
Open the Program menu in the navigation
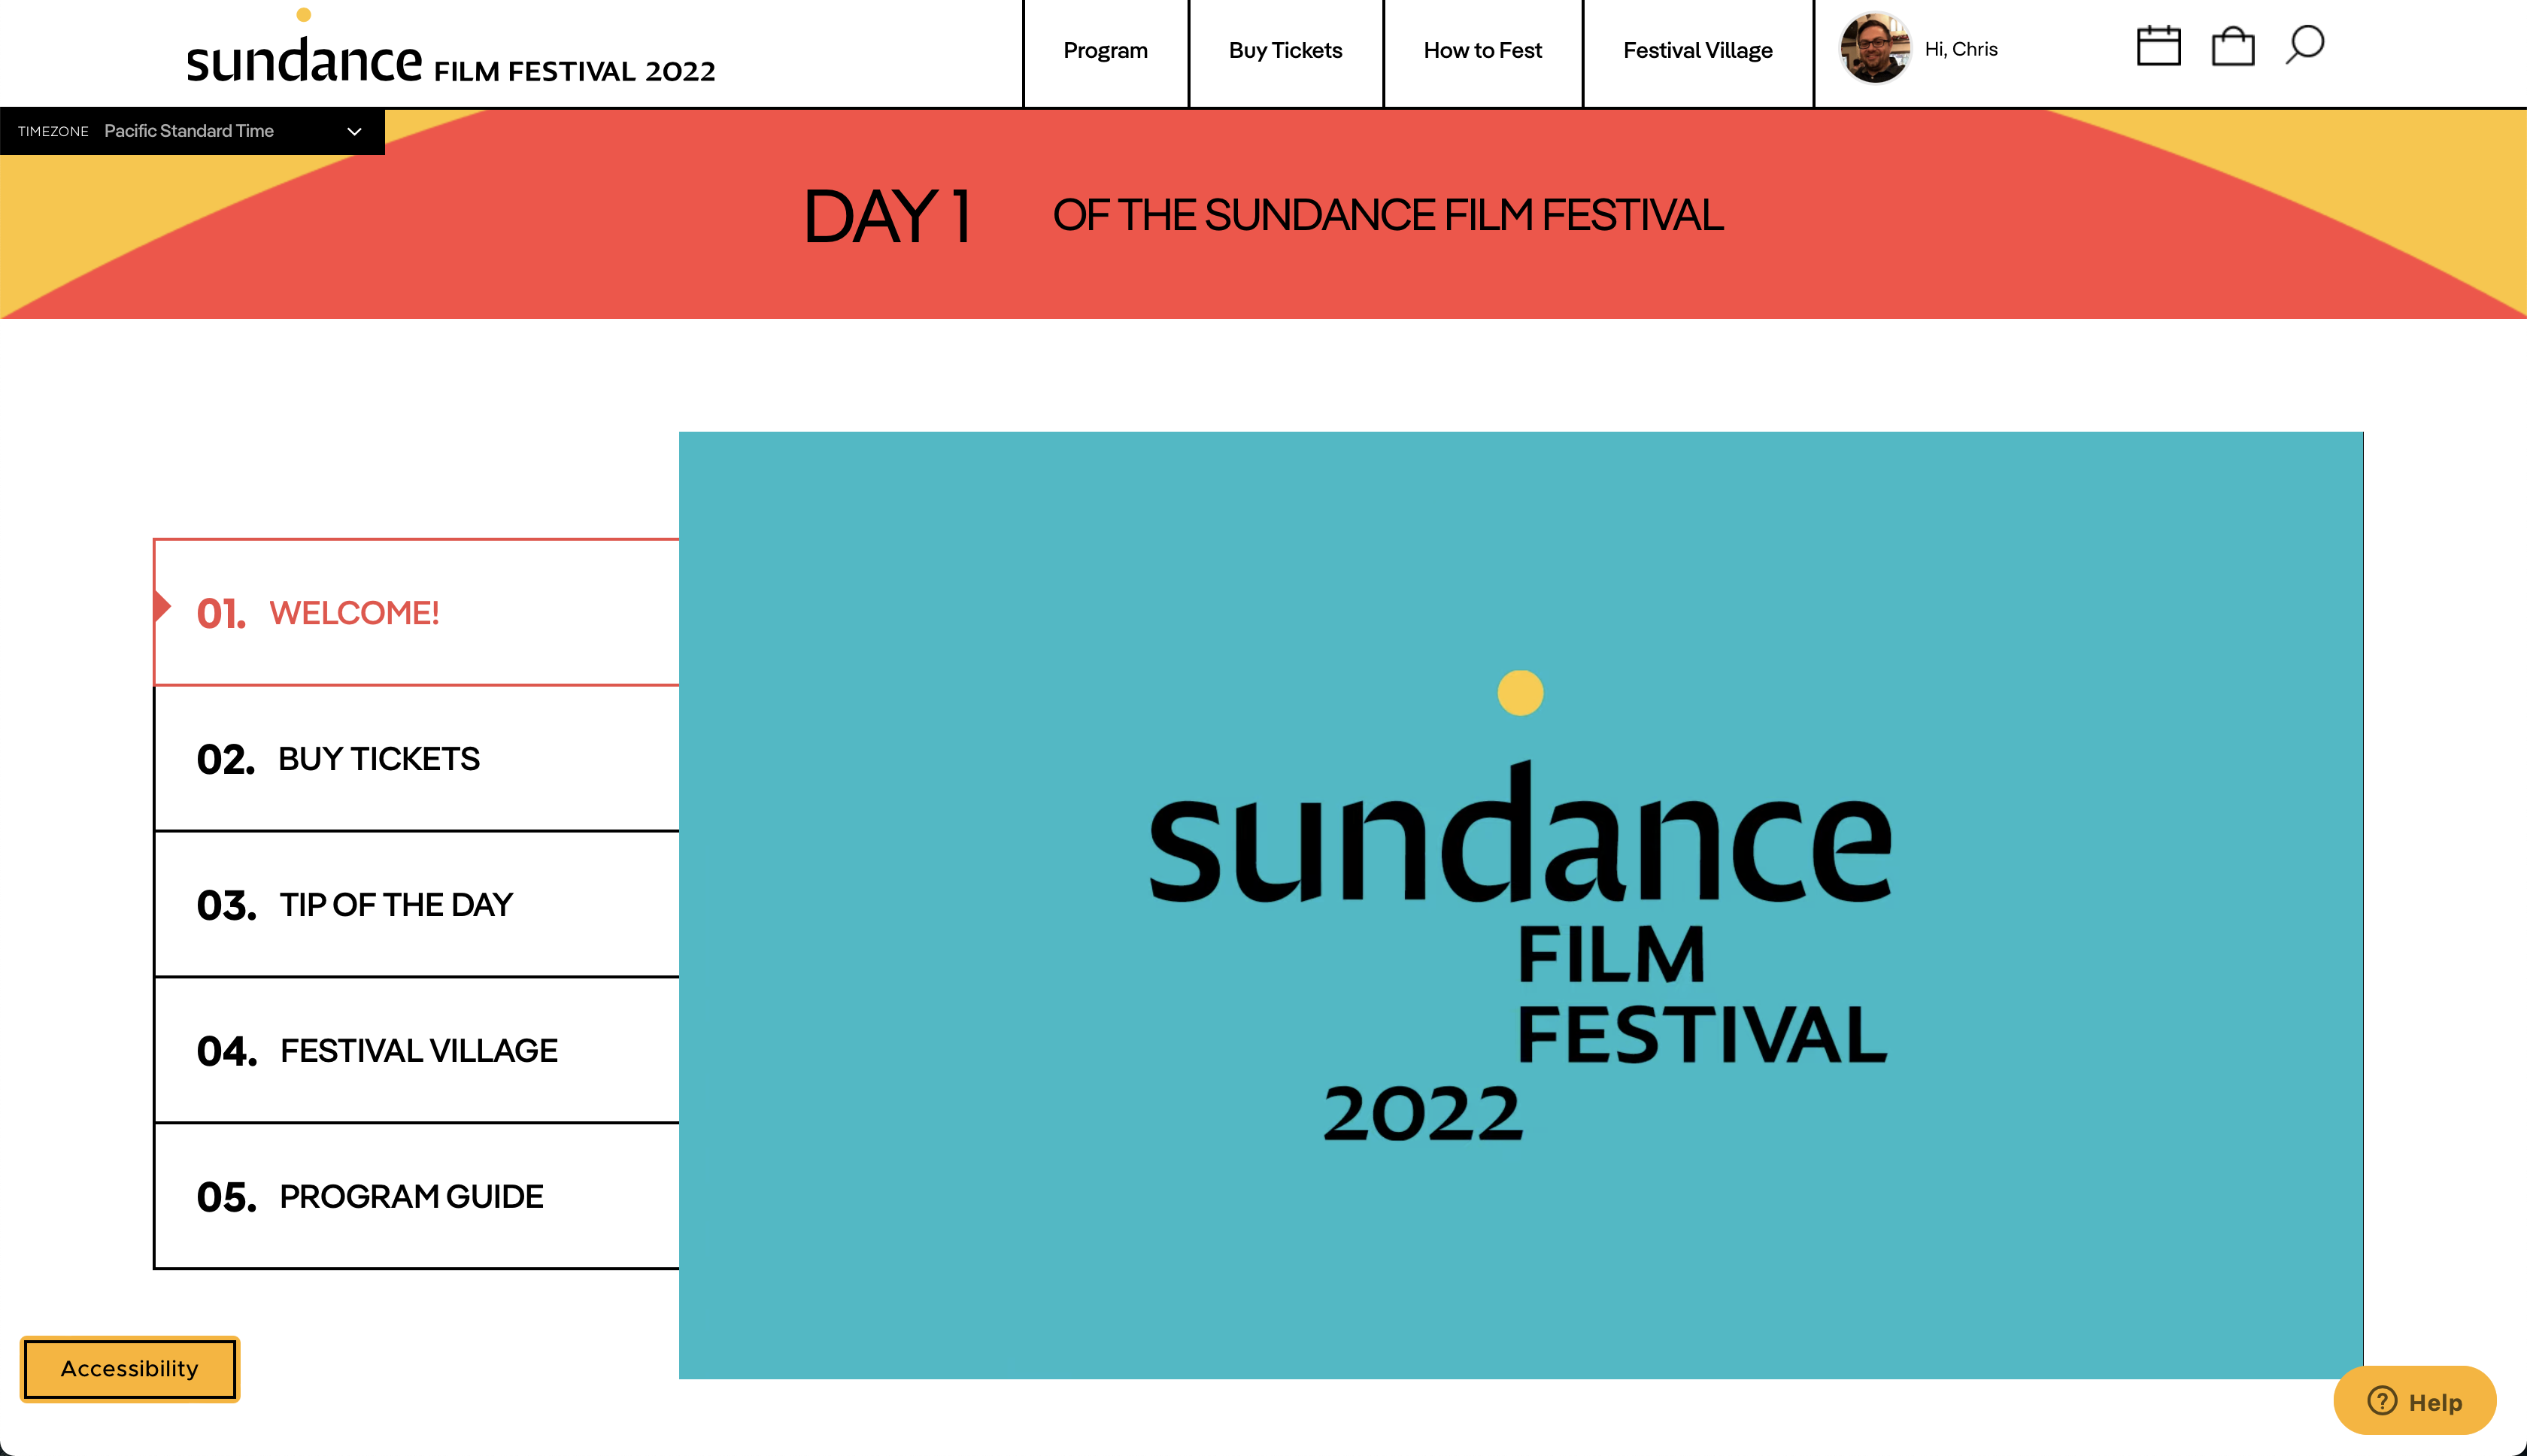pyautogui.click(x=1105, y=50)
